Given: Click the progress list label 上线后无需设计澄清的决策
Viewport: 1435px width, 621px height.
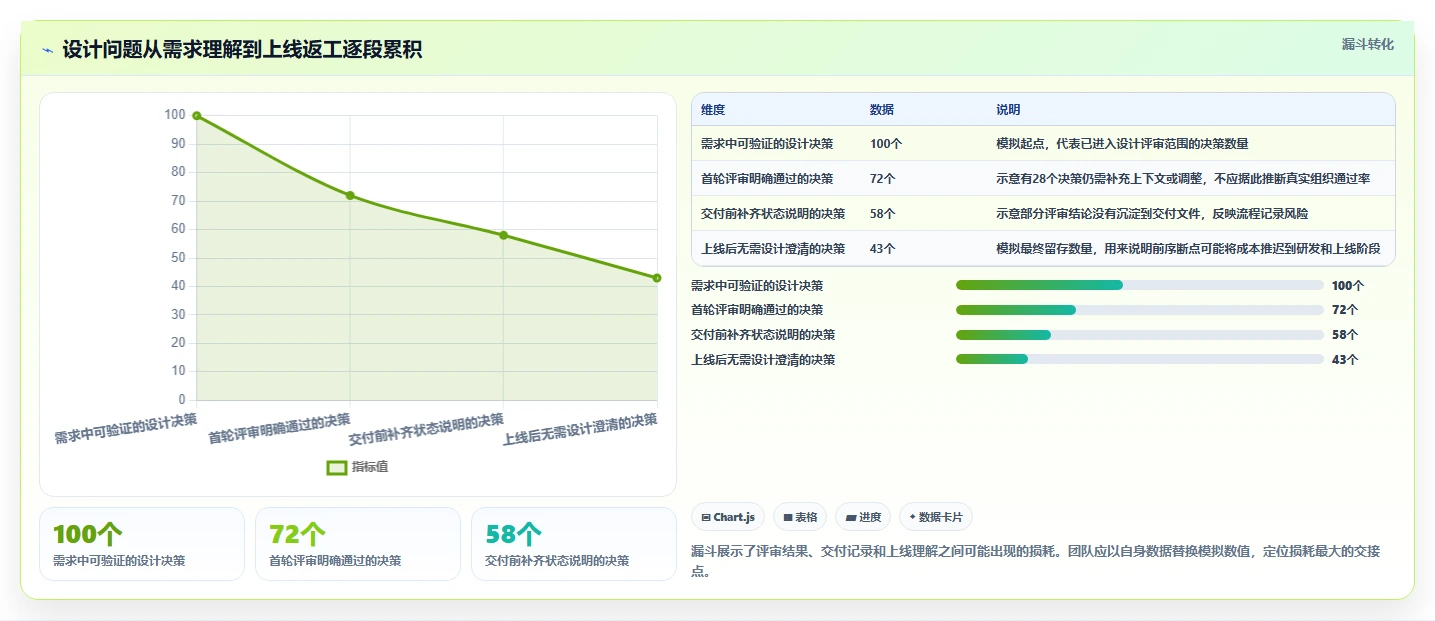Looking at the screenshot, I should click(x=763, y=360).
